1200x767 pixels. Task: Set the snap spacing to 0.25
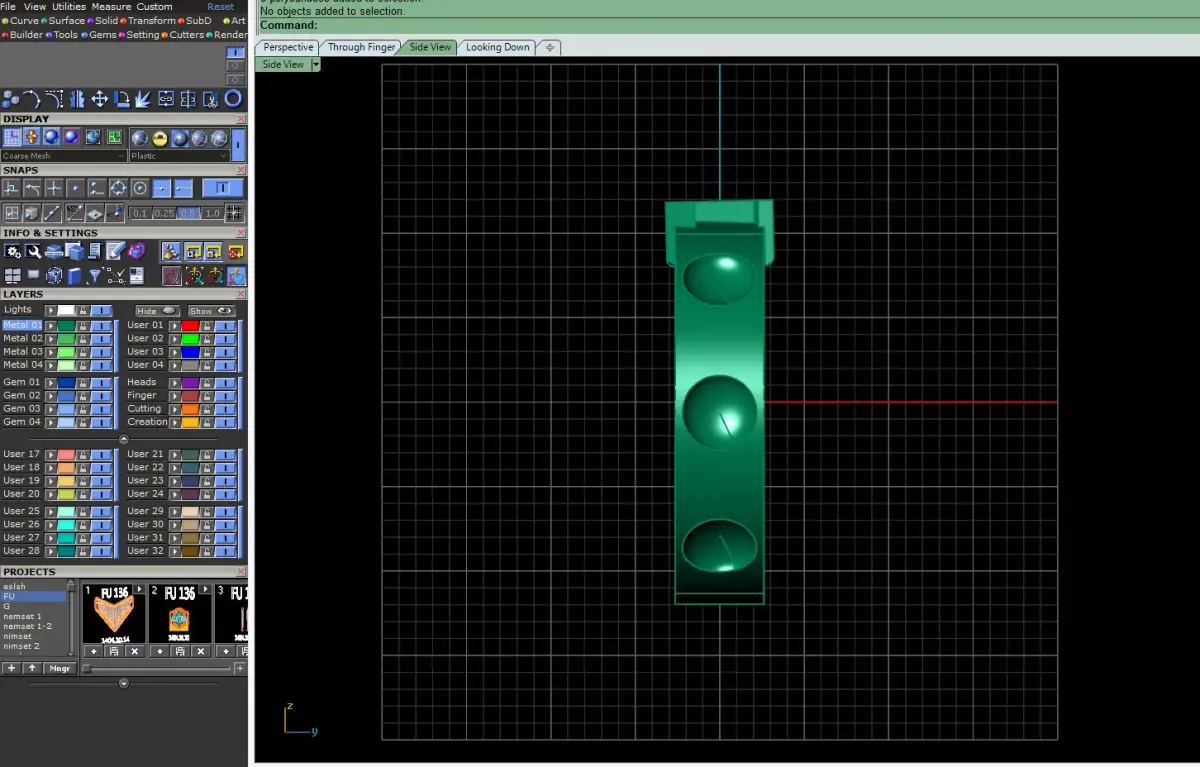tap(164, 213)
